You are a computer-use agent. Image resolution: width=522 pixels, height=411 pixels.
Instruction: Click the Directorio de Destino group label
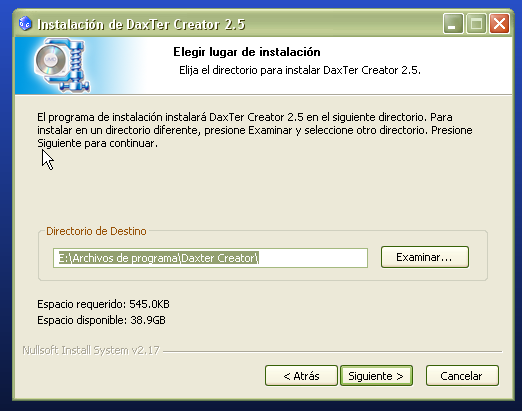click(96, 231)
